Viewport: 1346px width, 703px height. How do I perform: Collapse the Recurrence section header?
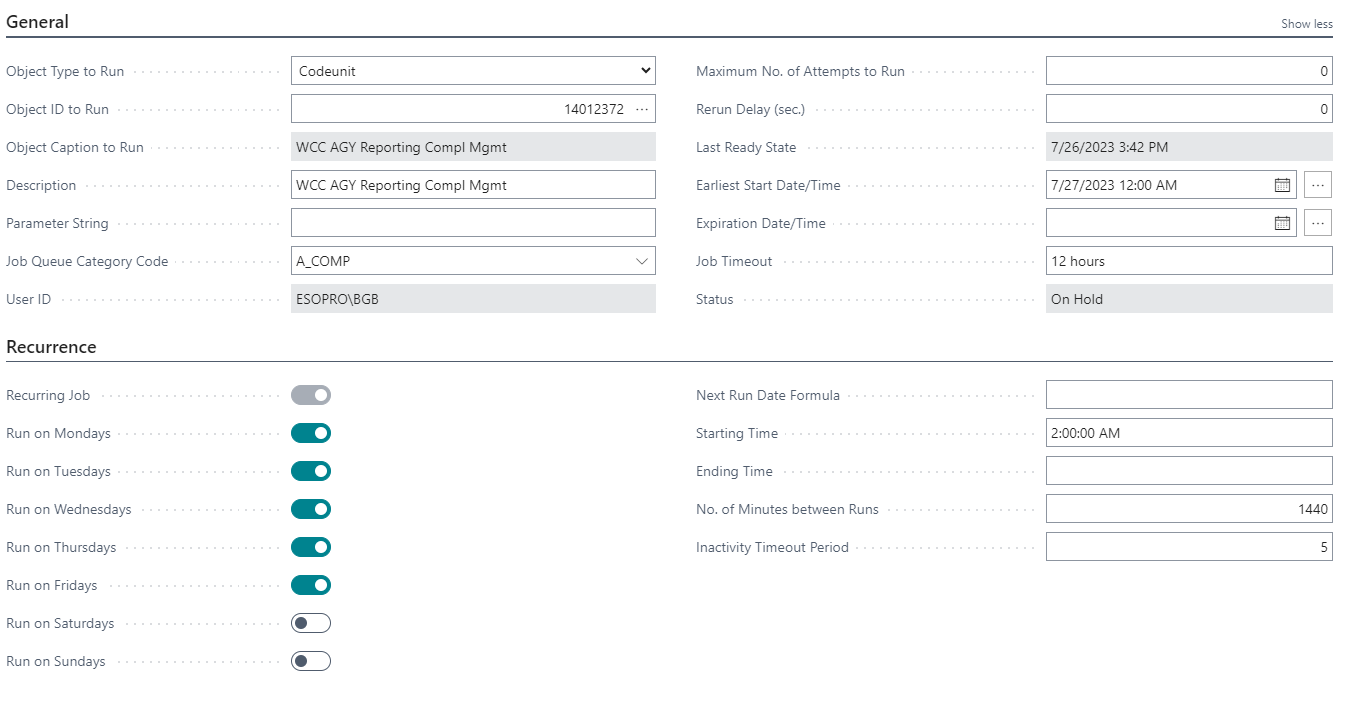pyautogui.click(x=52, y=347)
